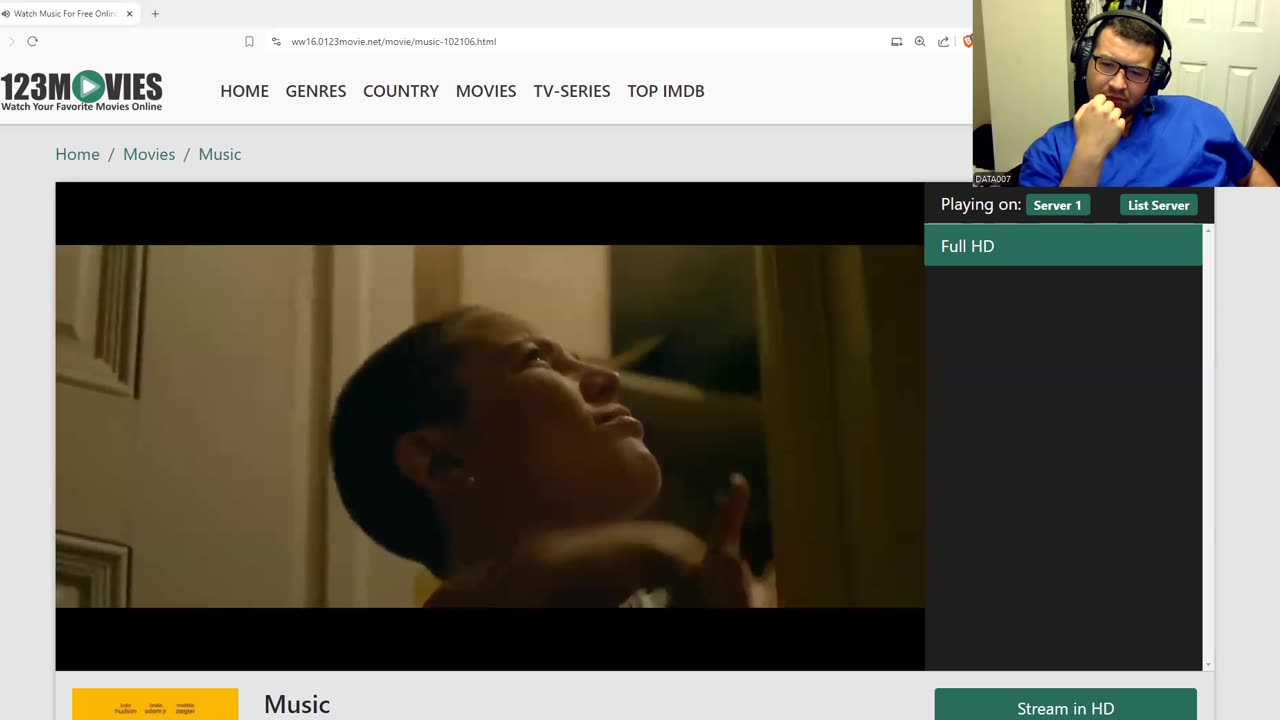This screenshot has height=720, width=1280.
Task: Click the address bar URL text
Action: pos(393,42)
